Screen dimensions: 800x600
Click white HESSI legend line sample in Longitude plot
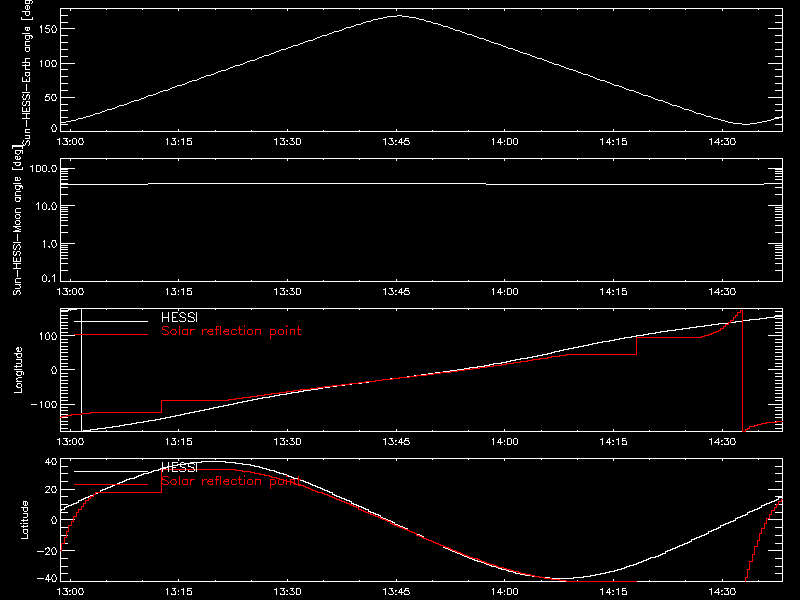click(x=111, y=321)
